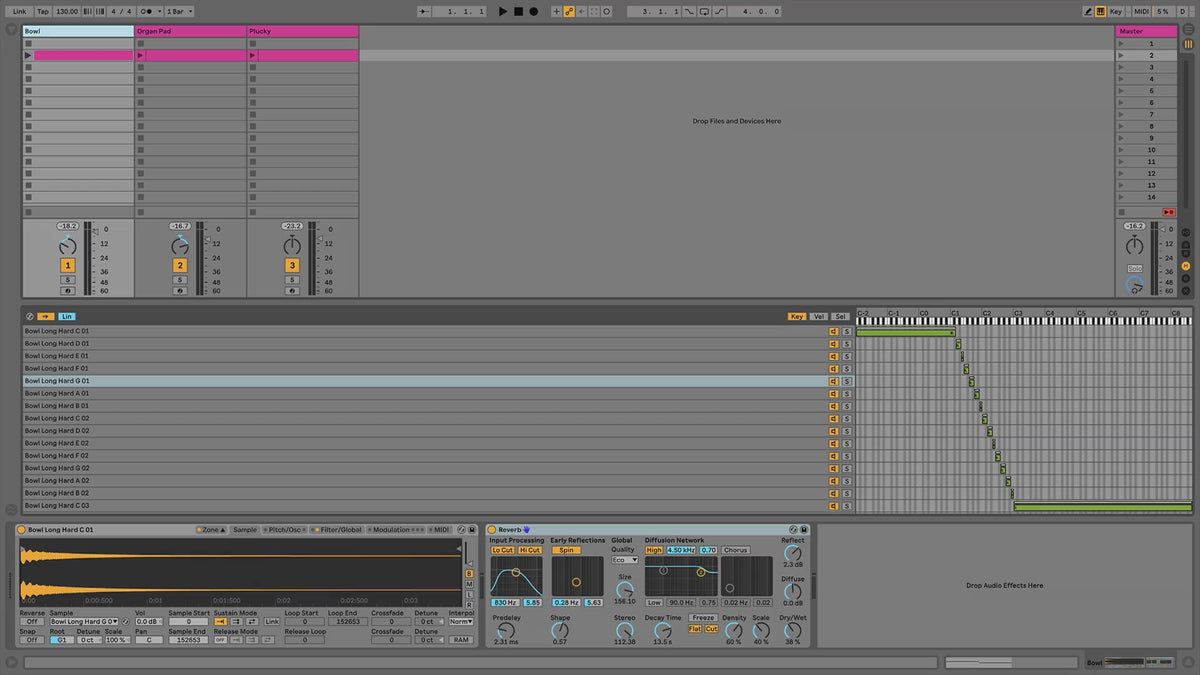The image size is (1200, 675).
Task: Open the Reverb Quality Eco dropdown
Action: pyautogui.click(x=624, y=560)
